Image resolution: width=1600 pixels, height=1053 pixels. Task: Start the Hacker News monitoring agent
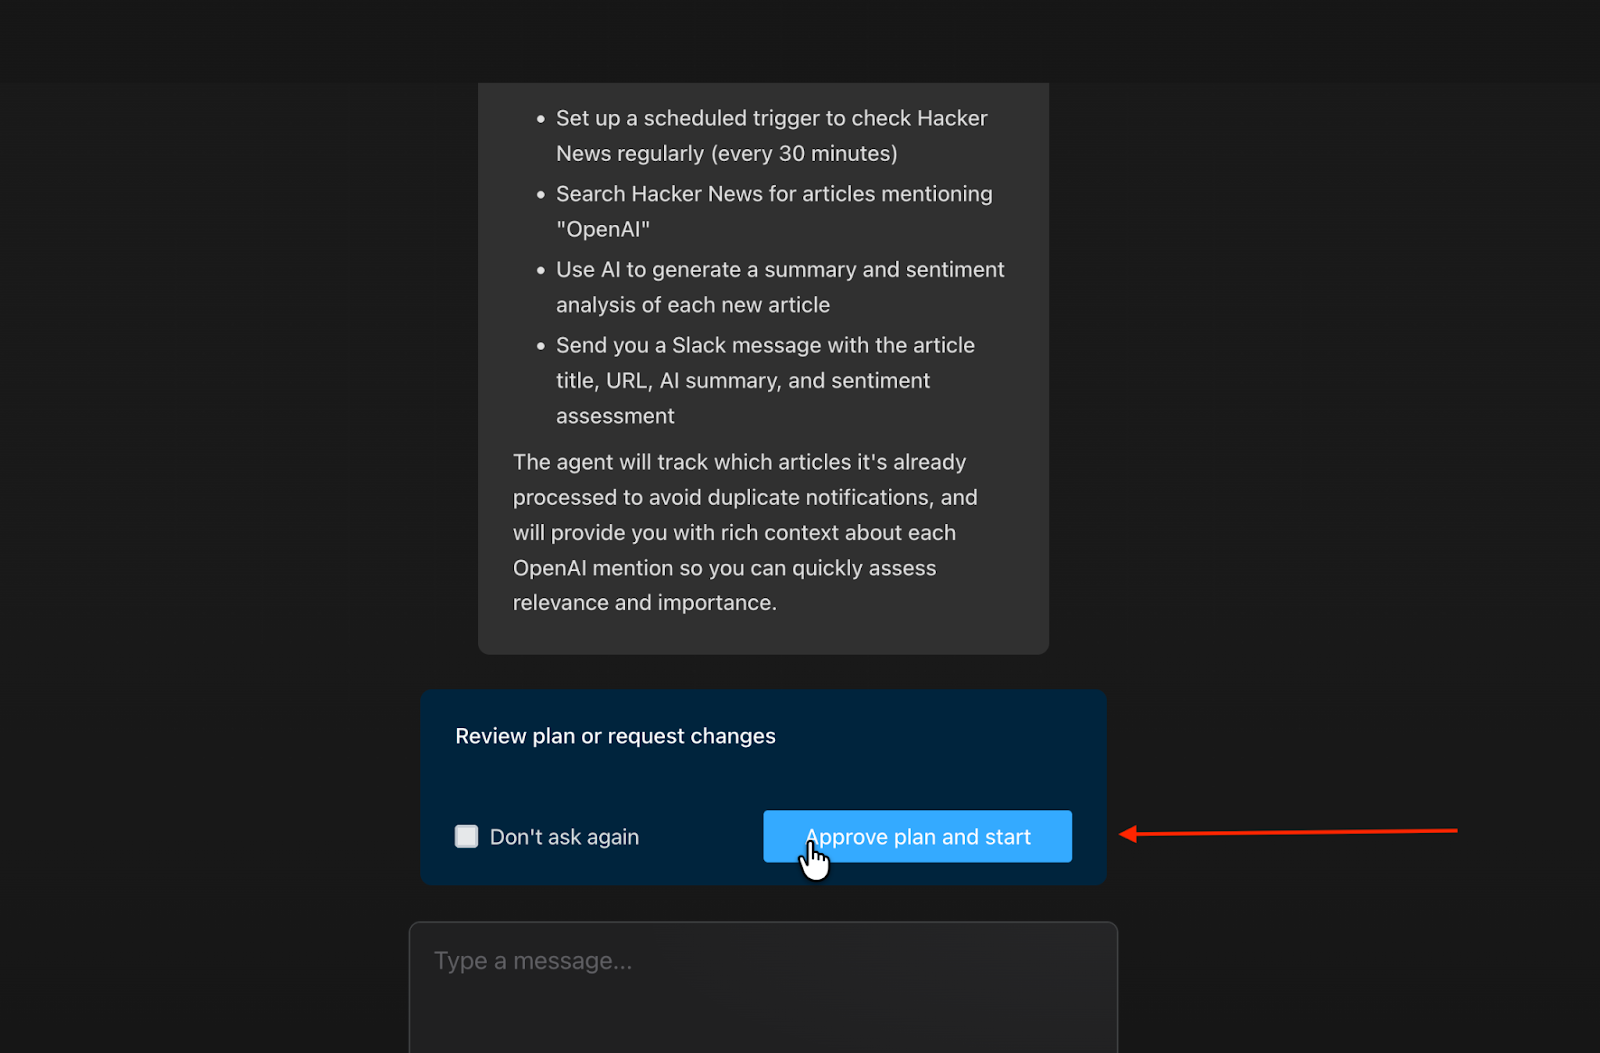(x=916, y=836)
